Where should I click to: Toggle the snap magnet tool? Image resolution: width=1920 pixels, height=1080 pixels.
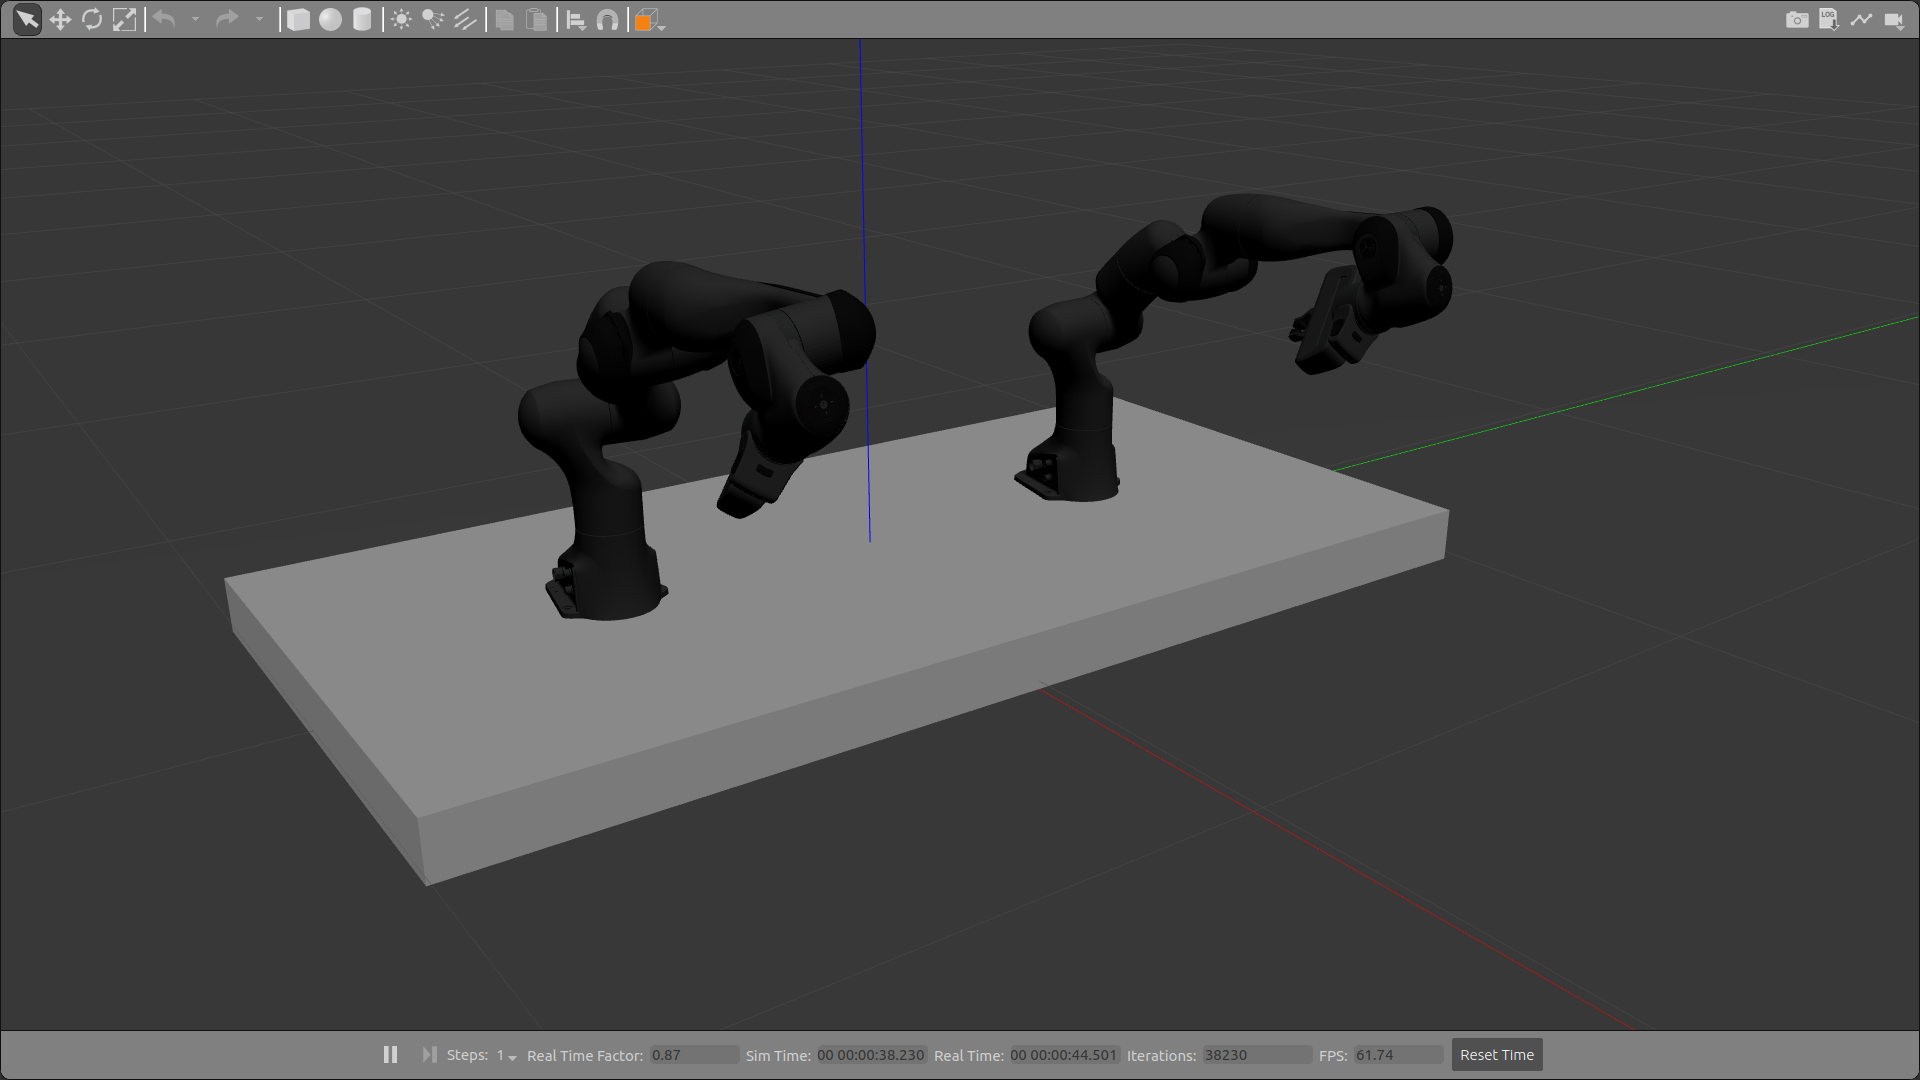click(607, 19)
